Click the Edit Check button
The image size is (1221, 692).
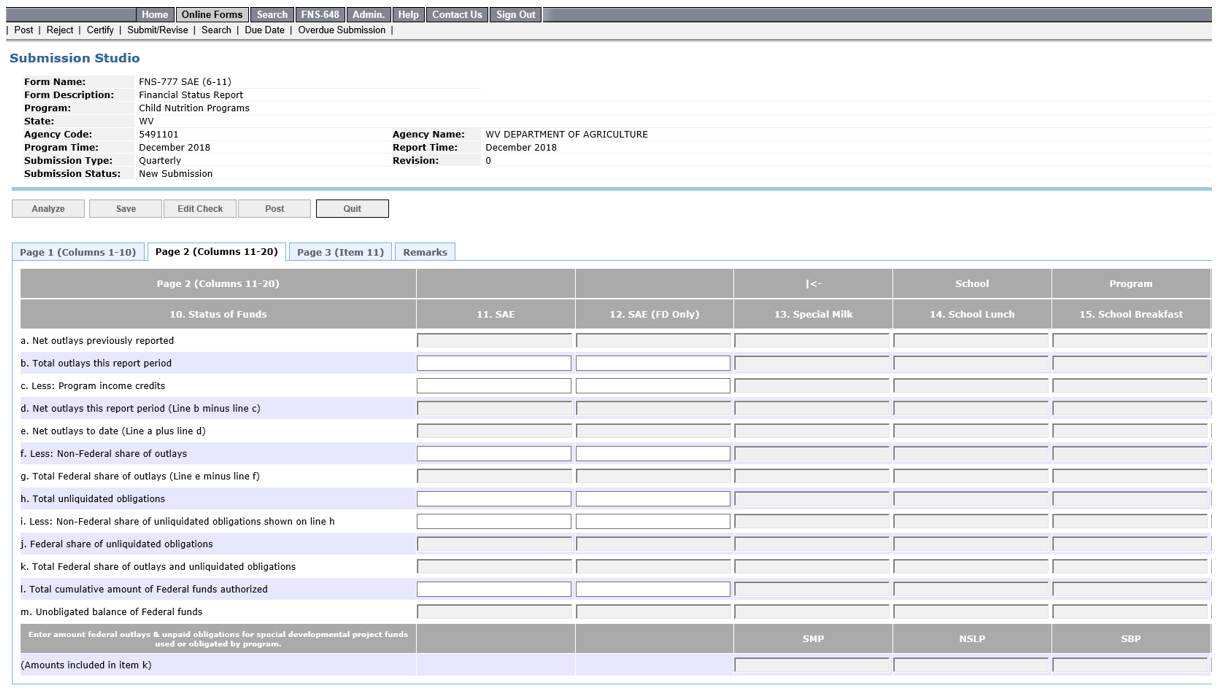pos(200,209)
